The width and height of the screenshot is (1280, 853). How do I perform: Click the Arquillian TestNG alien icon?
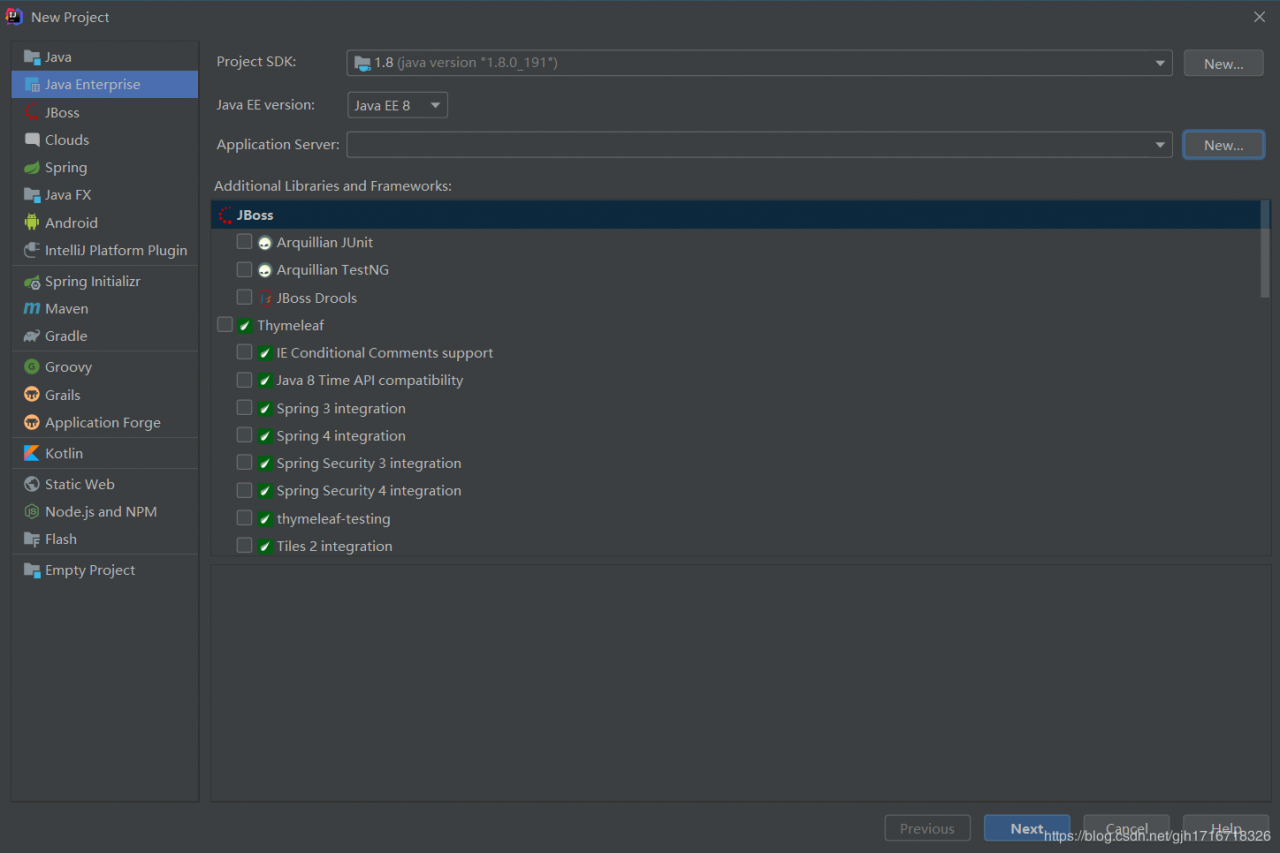coord(265,270)
